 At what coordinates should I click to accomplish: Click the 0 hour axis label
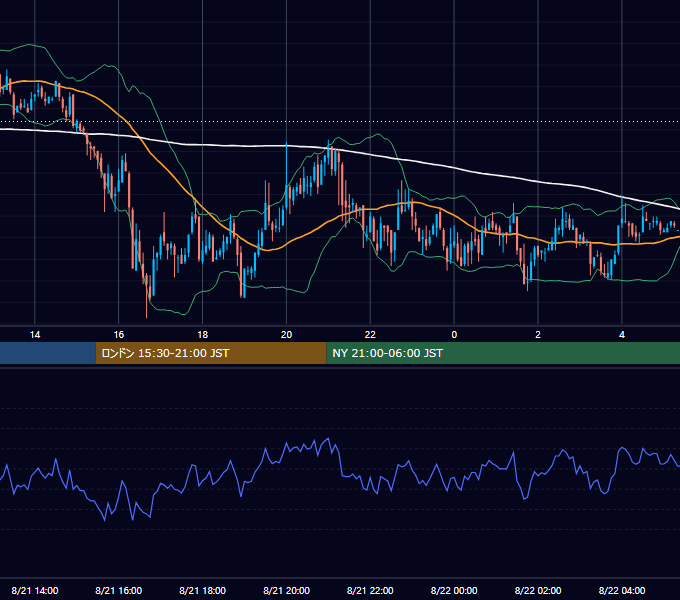454,335
